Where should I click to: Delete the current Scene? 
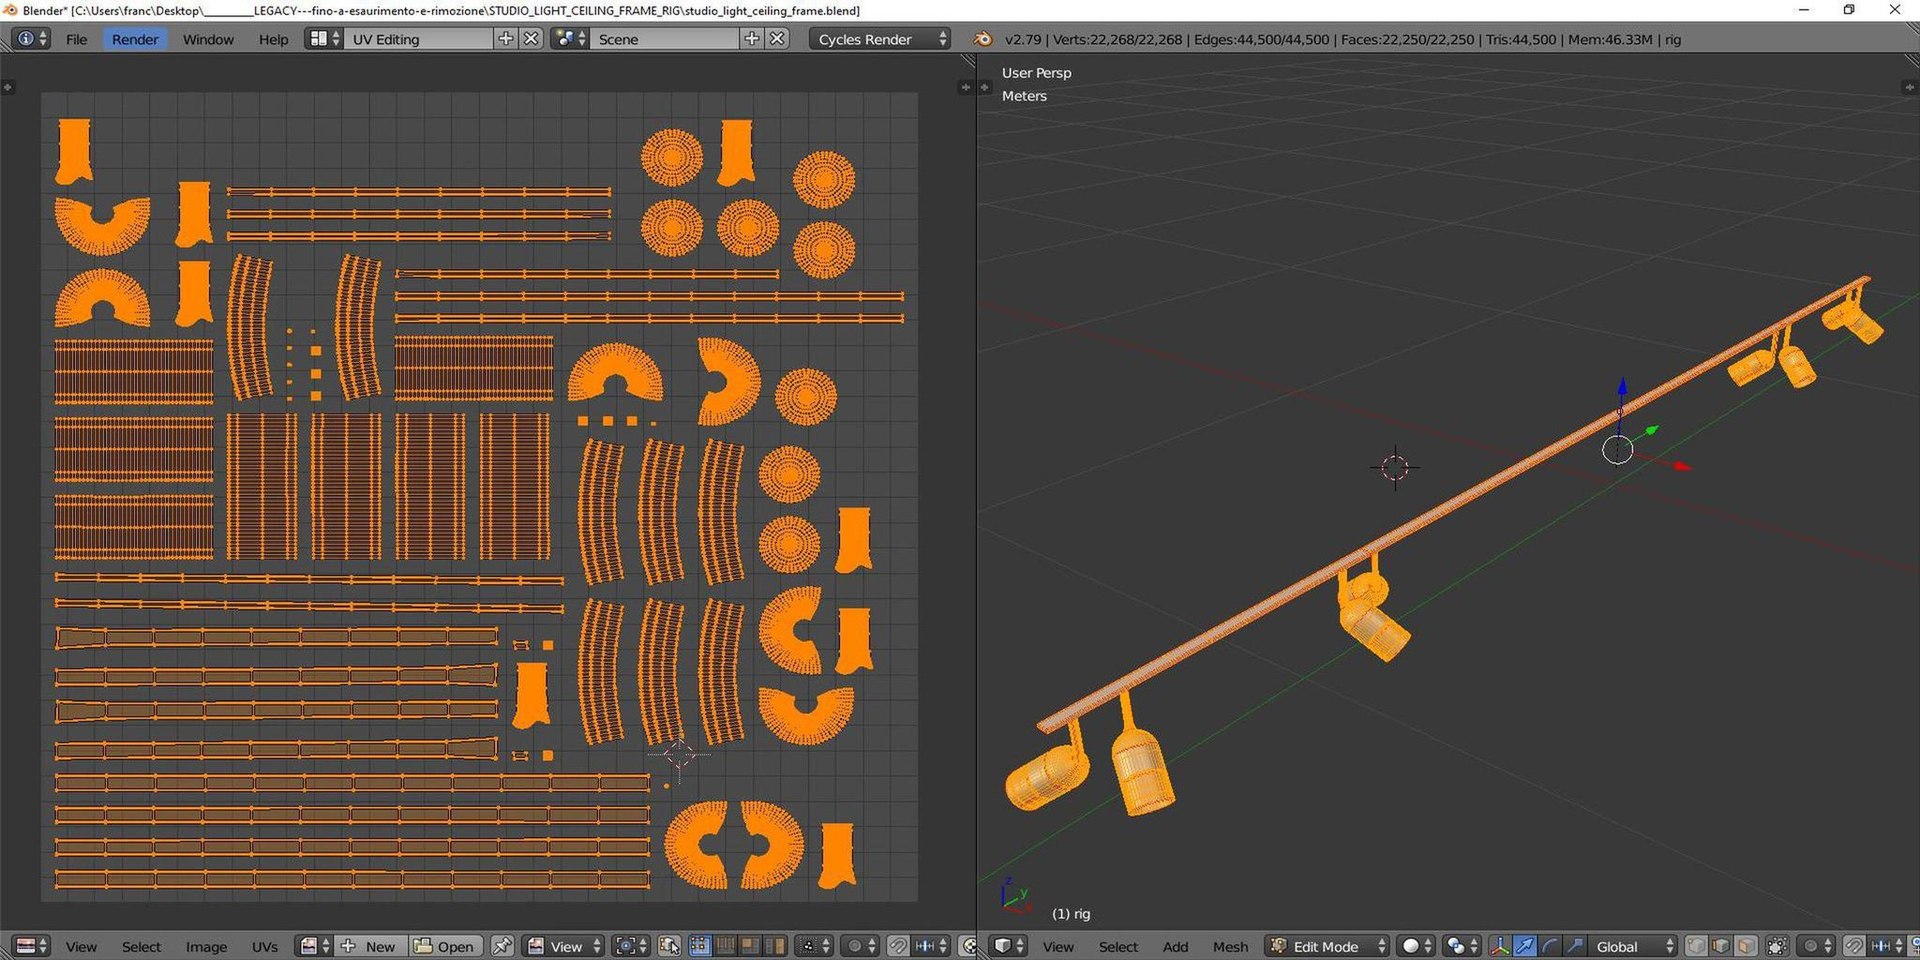tap(777, 39)
